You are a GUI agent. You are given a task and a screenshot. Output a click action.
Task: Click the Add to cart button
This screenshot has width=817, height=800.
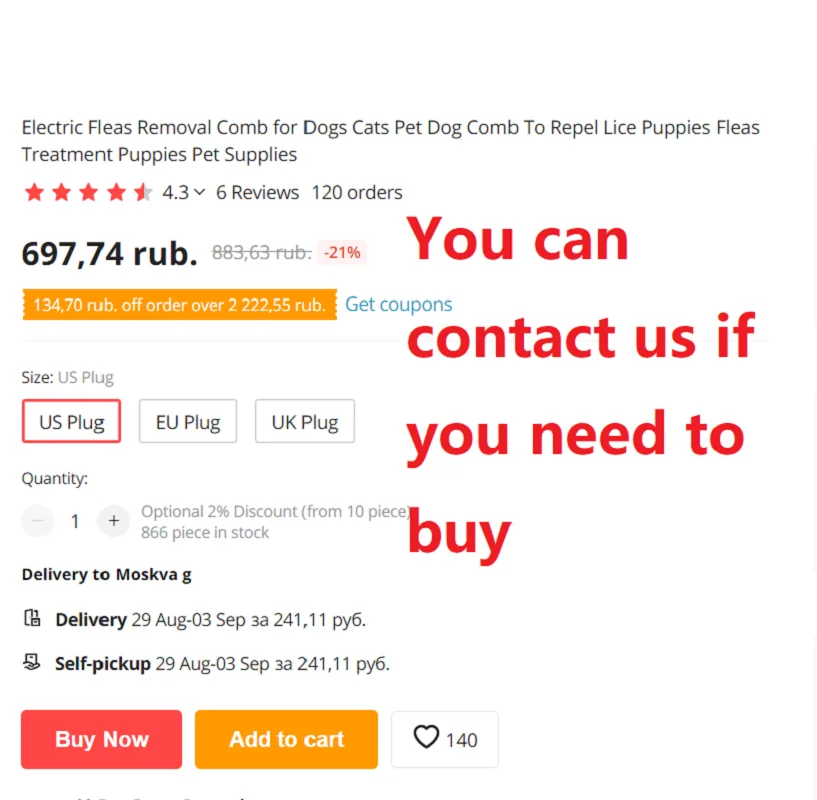pyautogui.click(x=286, y=739)
